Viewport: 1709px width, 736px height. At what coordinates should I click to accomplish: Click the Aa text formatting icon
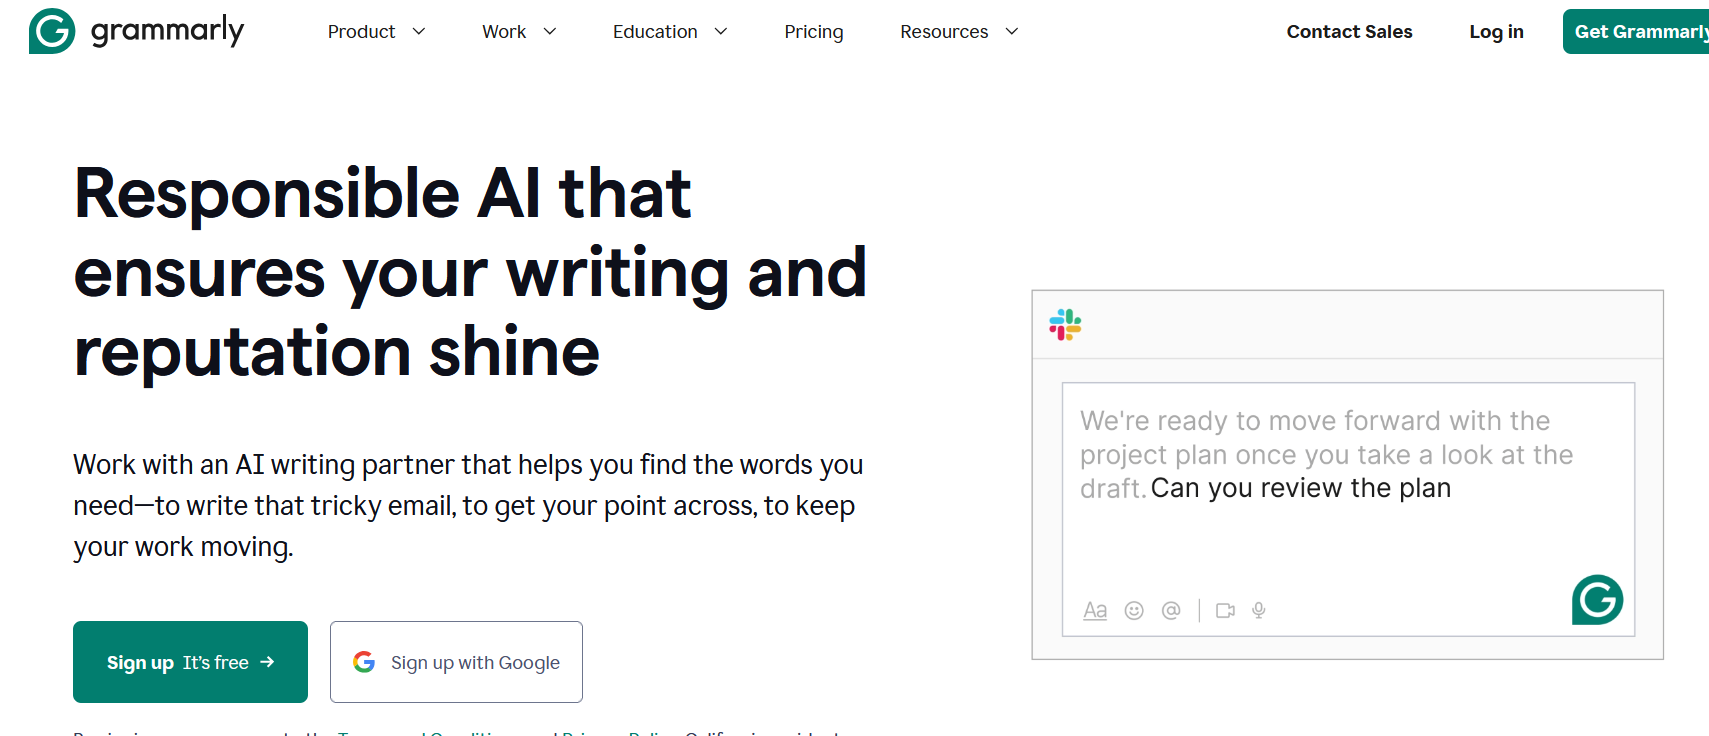1095,610
